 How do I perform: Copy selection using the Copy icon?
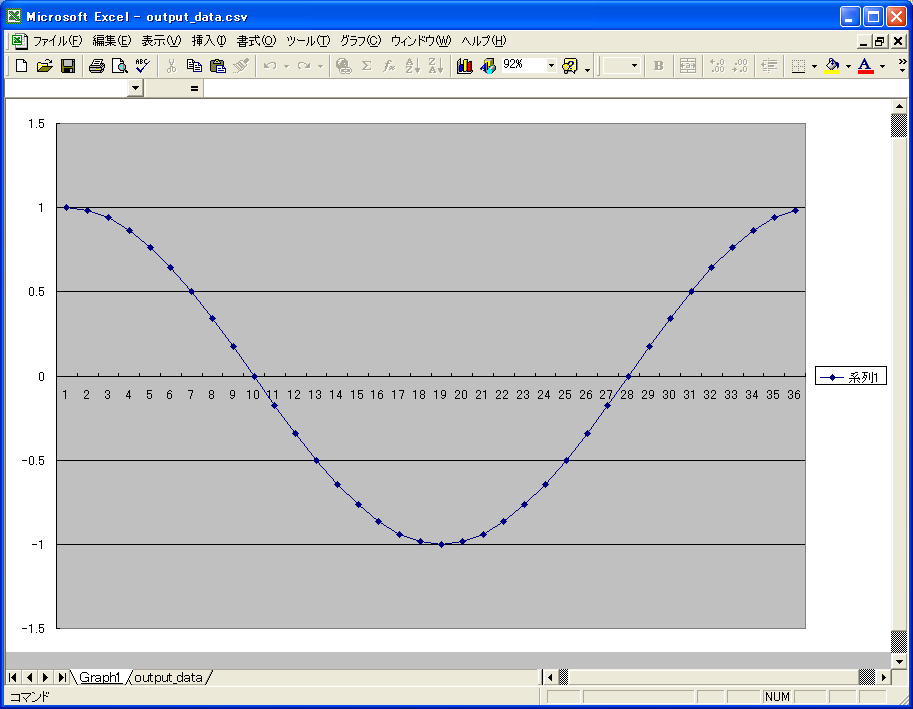[194, 66]
